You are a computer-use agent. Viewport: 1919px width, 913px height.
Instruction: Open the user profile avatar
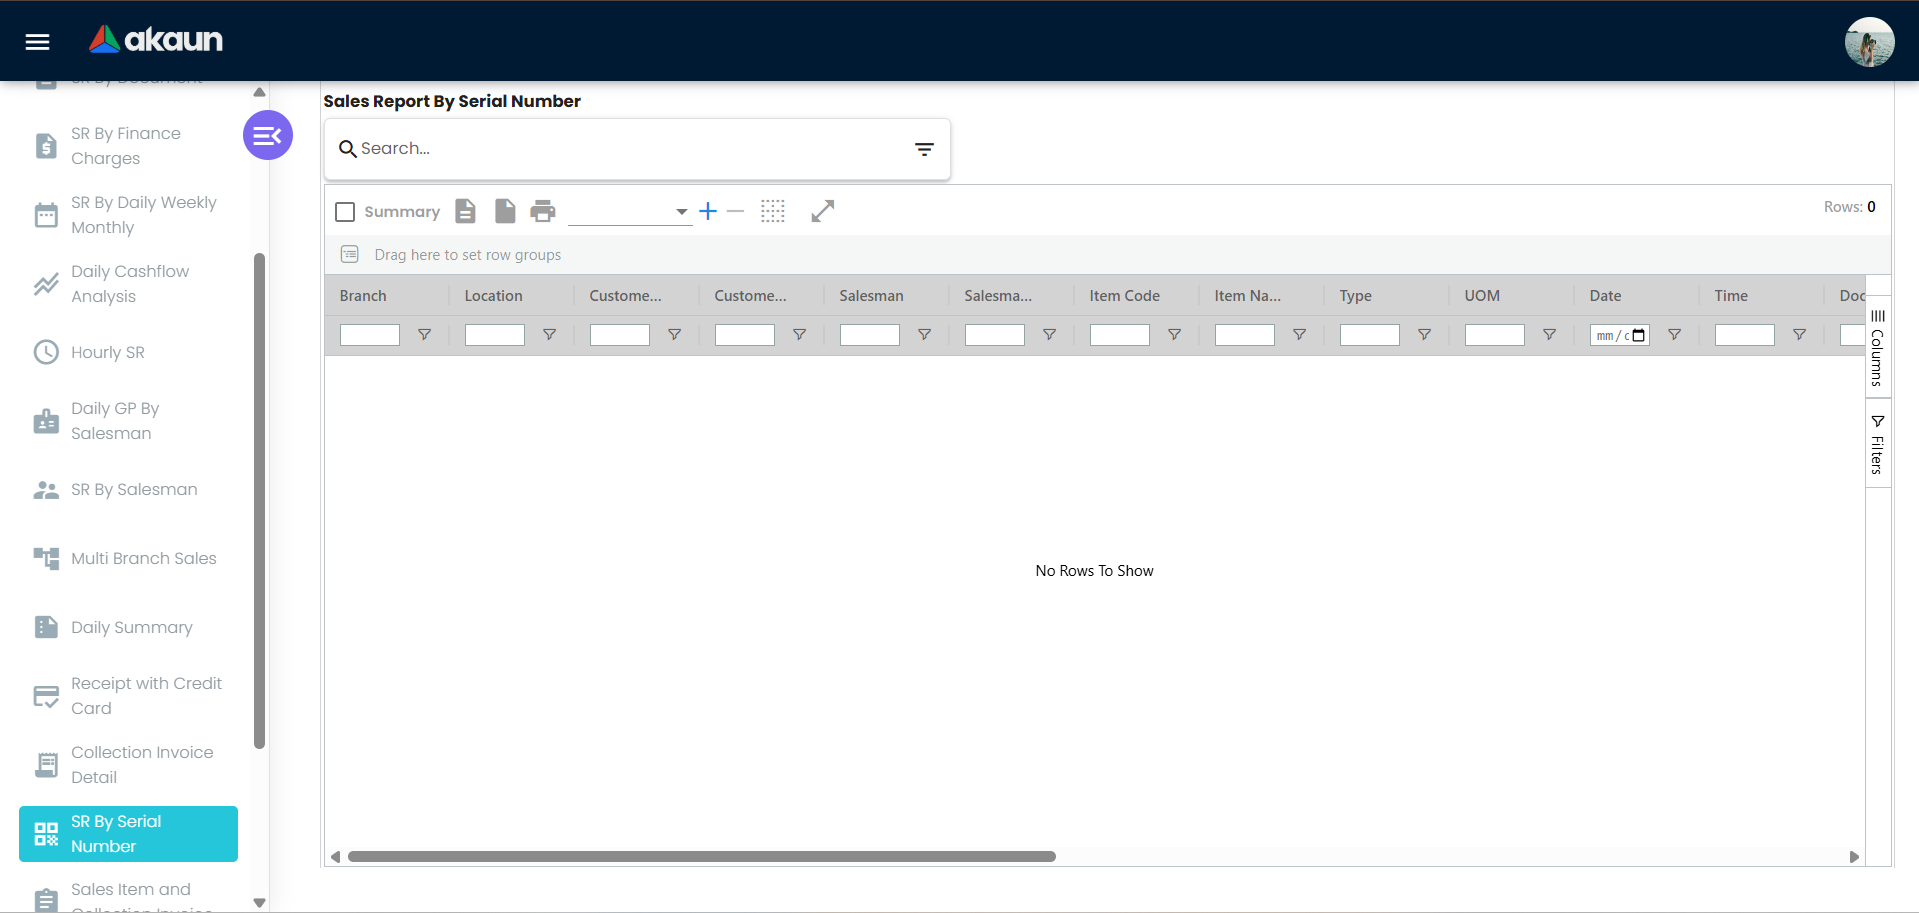[x=1869, y=42]
